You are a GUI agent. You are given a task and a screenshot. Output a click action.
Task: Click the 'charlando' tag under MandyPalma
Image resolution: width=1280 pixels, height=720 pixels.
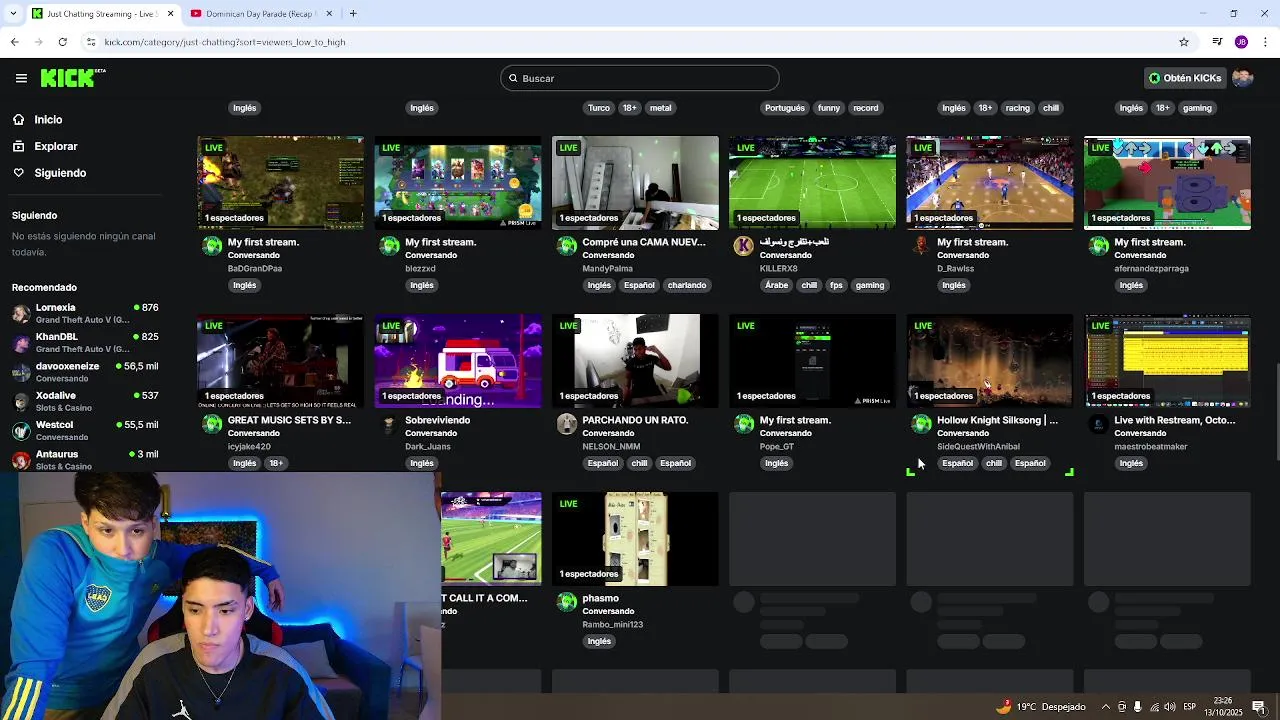(x=687, y=285)
